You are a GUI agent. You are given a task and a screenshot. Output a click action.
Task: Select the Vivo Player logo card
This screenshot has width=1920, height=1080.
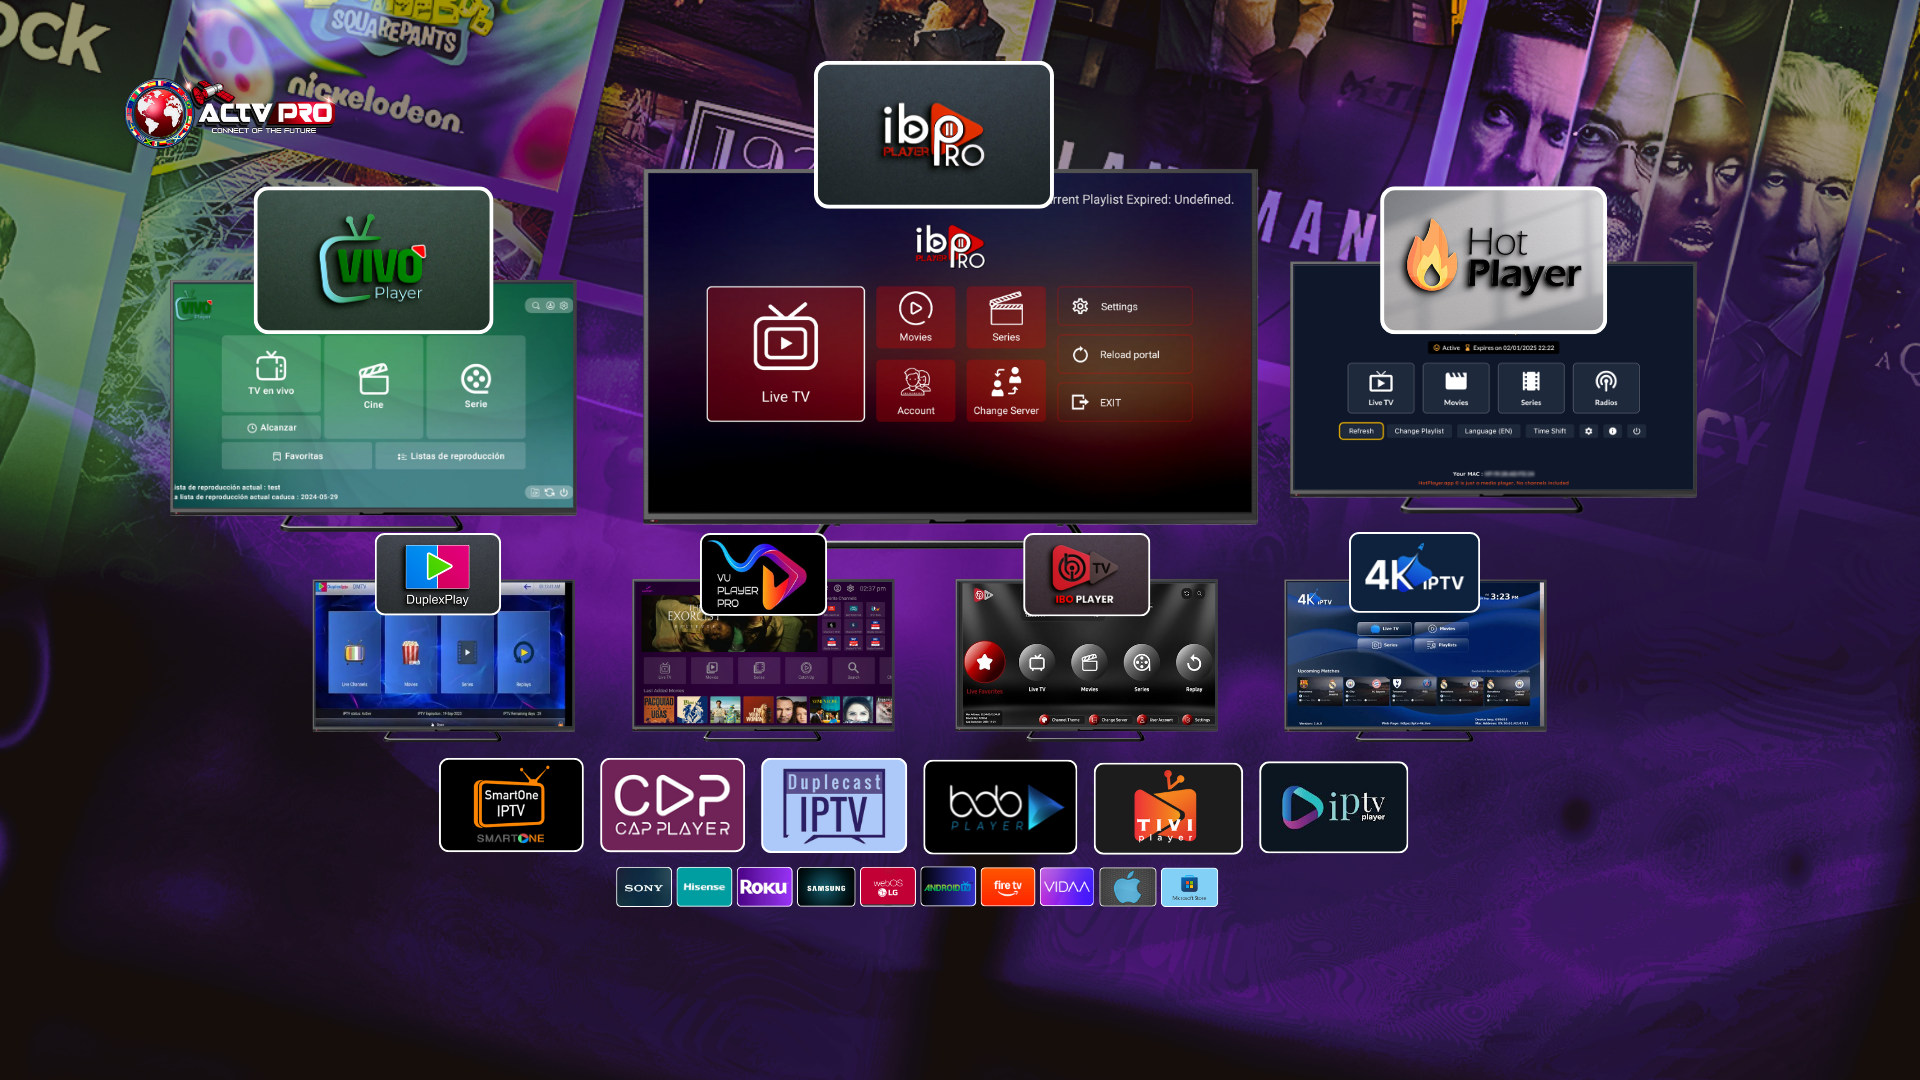coord(373,260)
